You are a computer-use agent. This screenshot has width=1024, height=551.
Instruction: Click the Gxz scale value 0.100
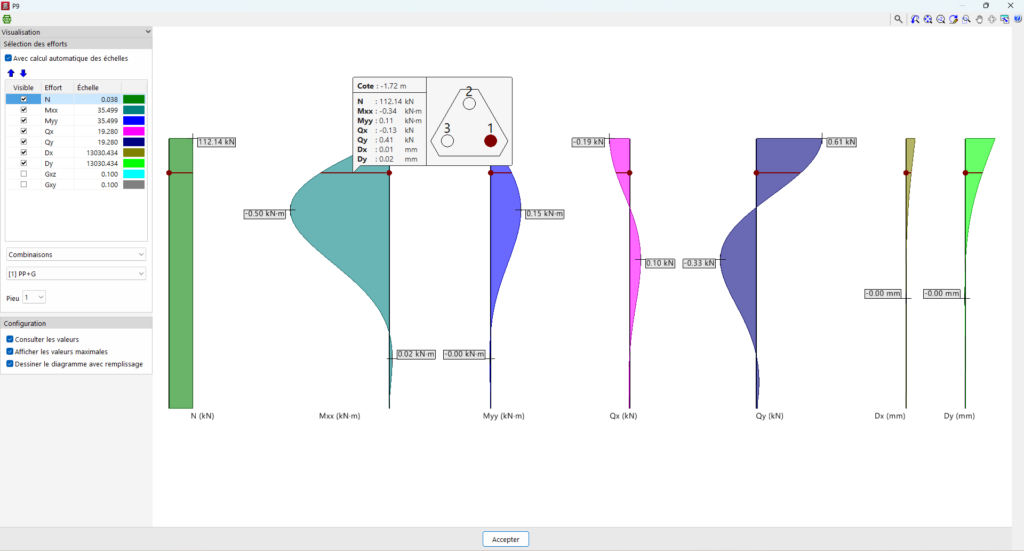pos(109,174)
